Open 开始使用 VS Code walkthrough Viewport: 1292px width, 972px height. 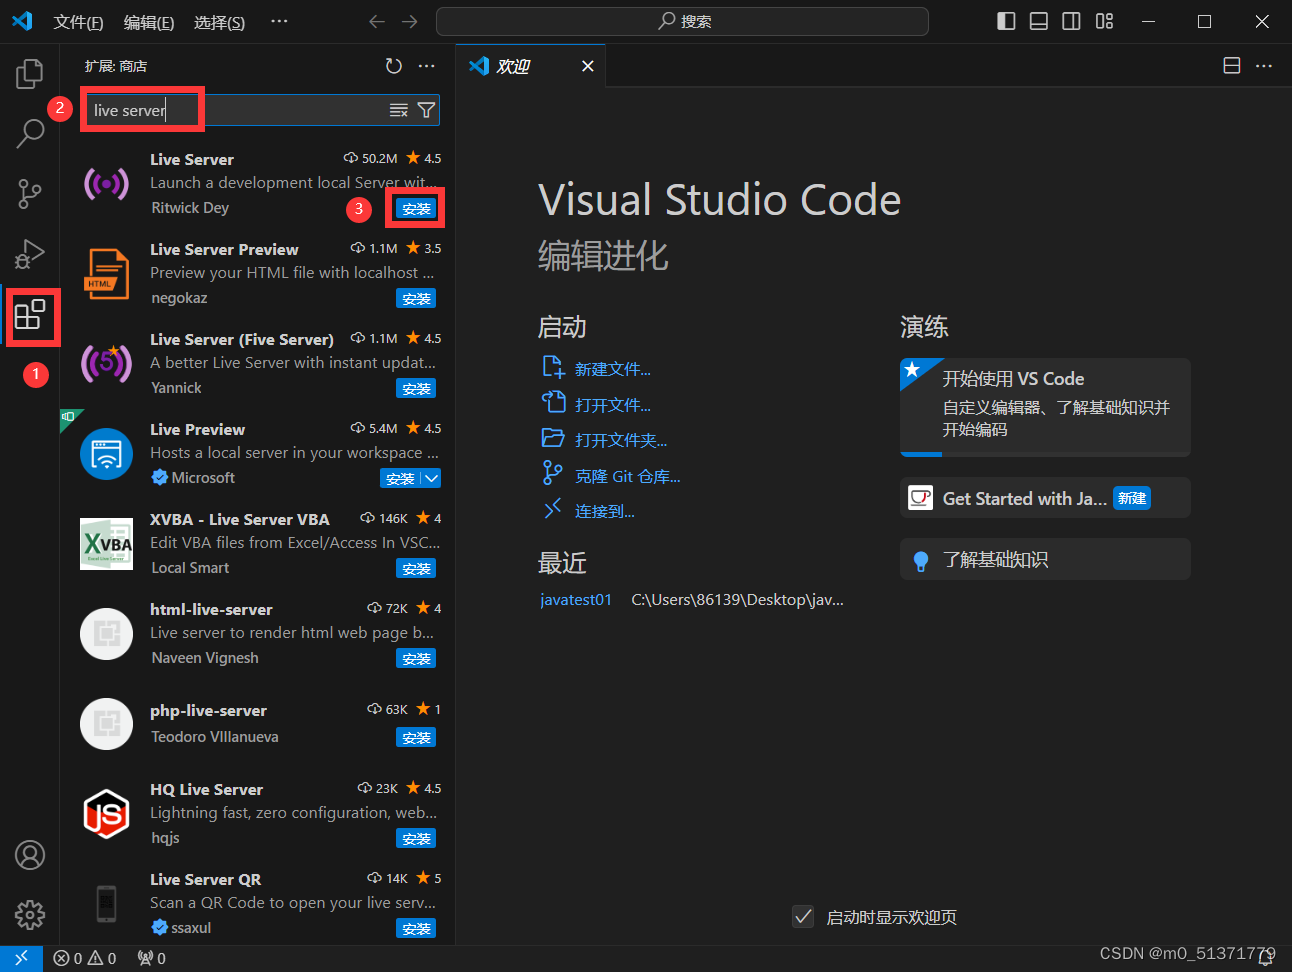pos(1045,407)
